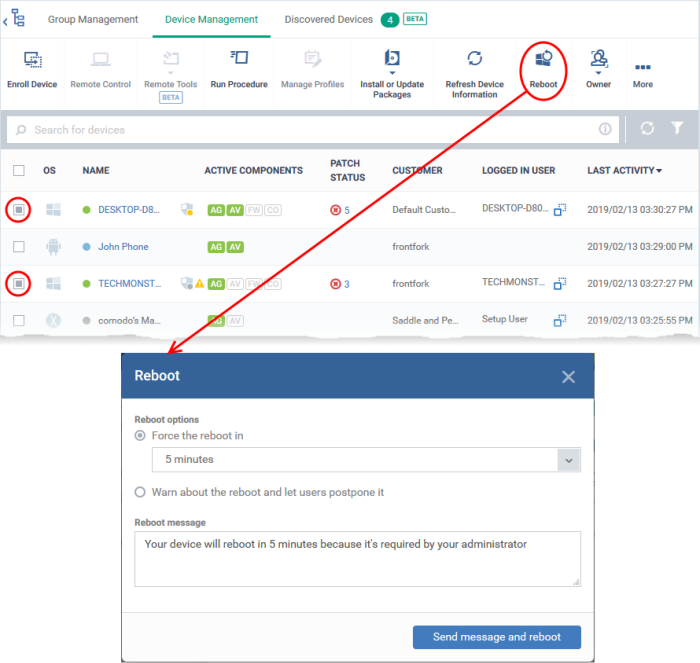Collapse the left panel chevron
The height and width of the screenshot is (663, 700).
coord(5,21)
